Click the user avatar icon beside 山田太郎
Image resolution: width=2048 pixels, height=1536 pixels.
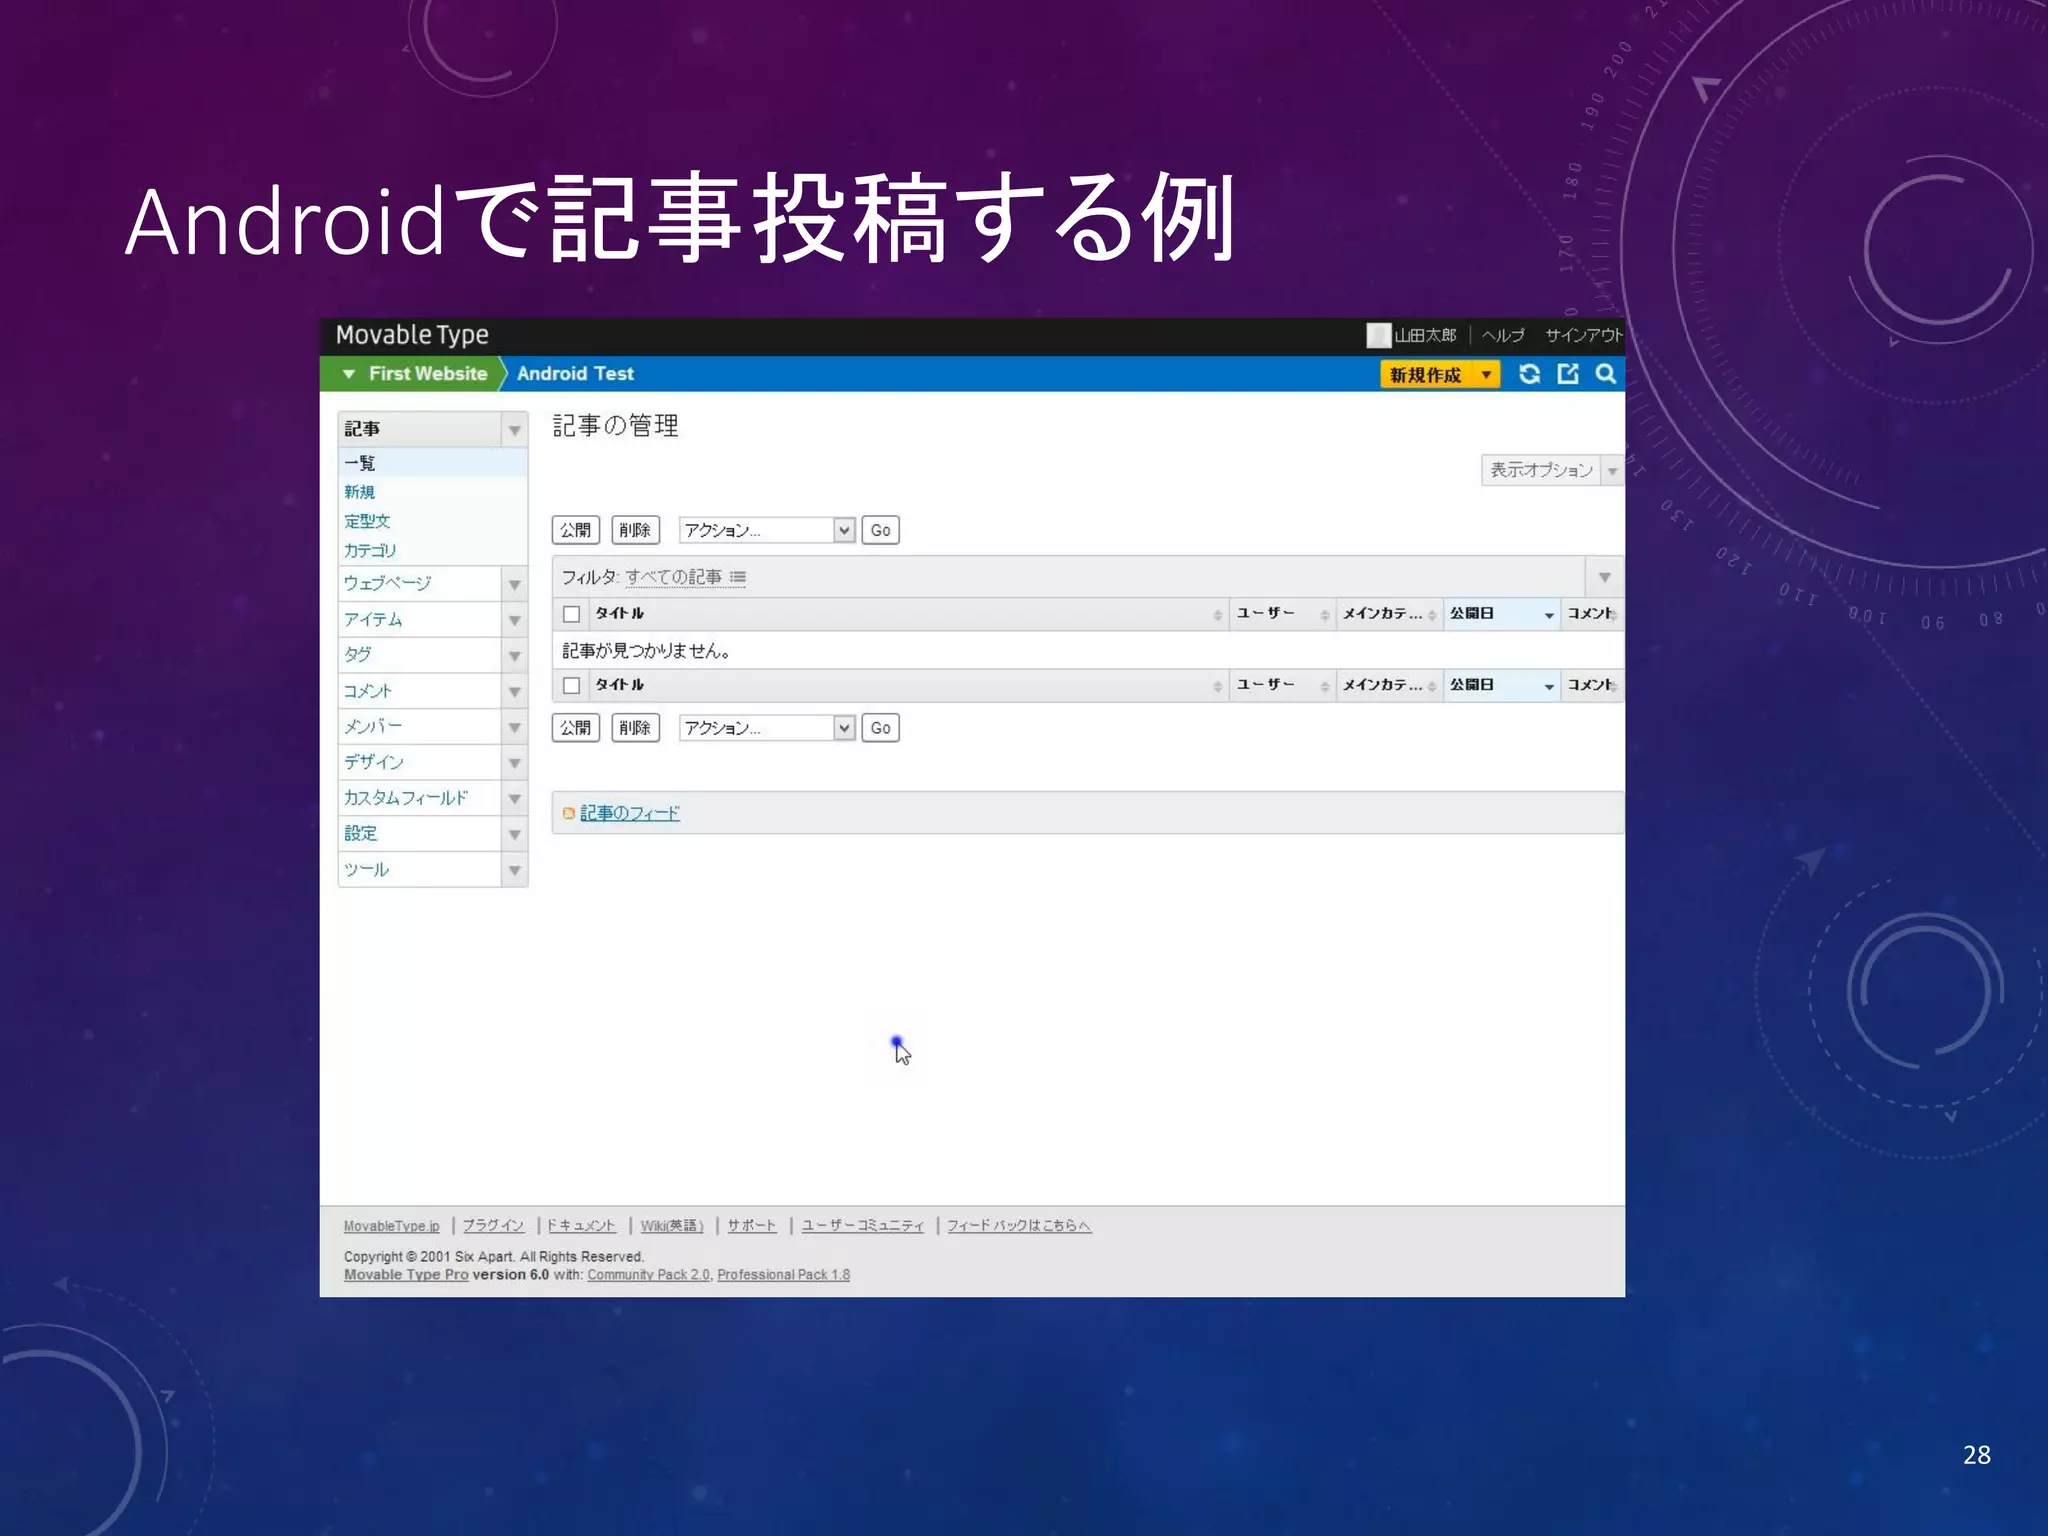point(1379,335)
